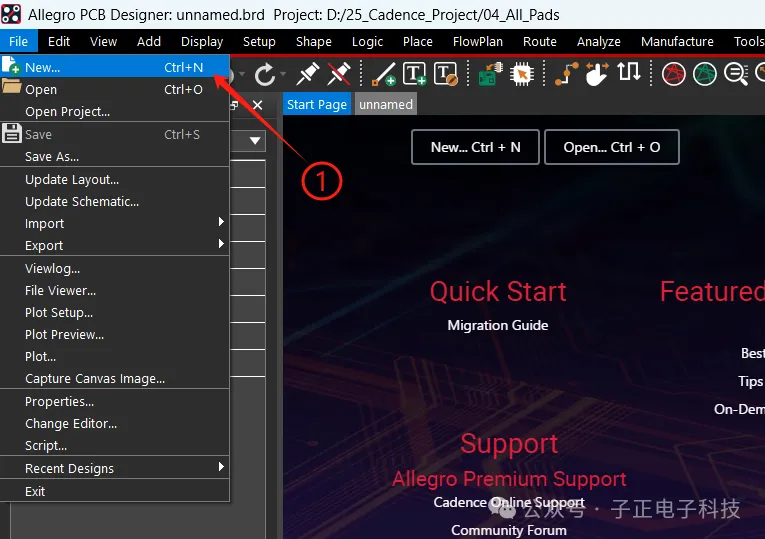Click the red Unrats All icon

click(x=674, y=74)
